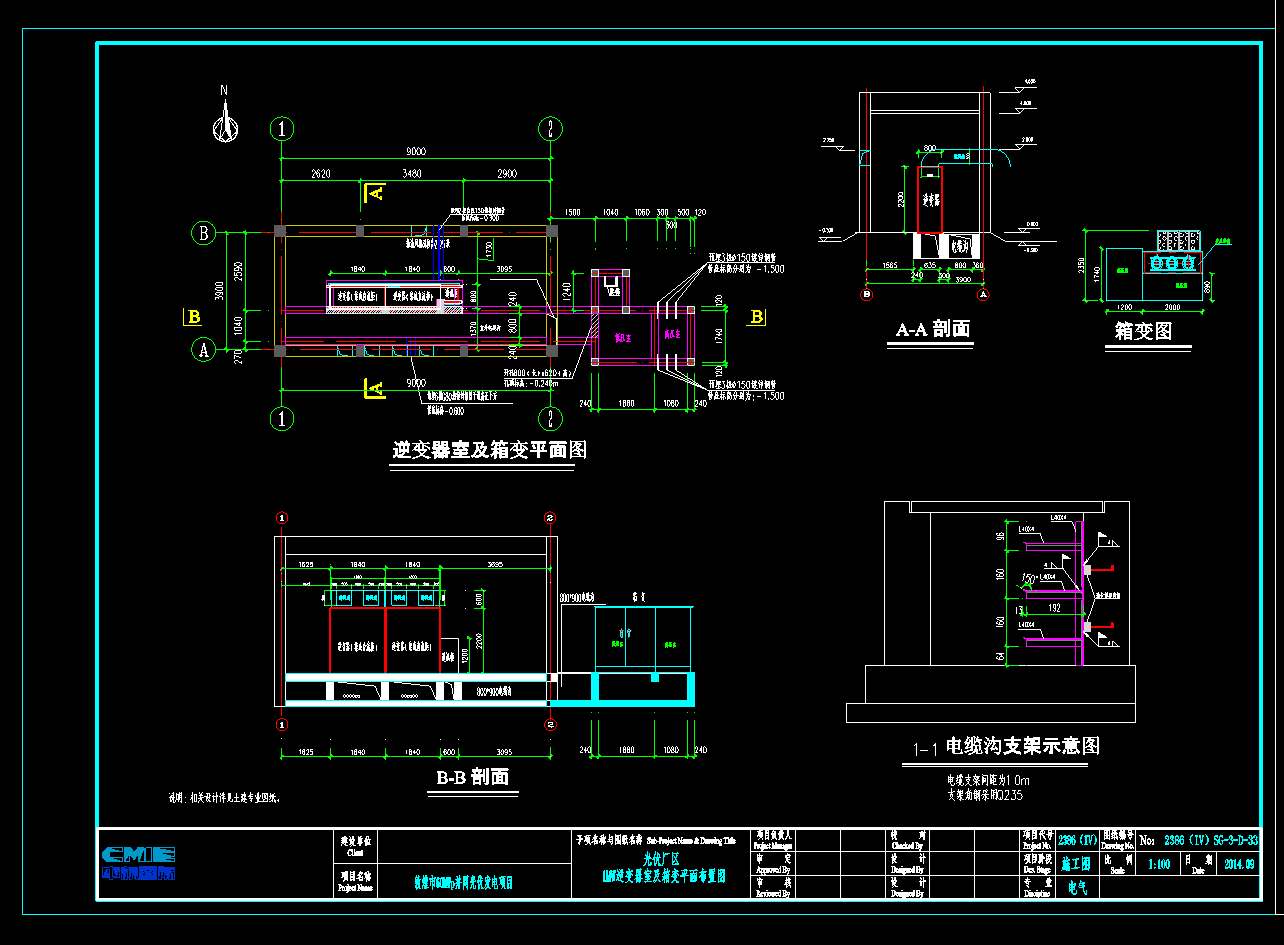Click red axis bubble B under A-A section
1284x945 pixels.
(866, 295)
